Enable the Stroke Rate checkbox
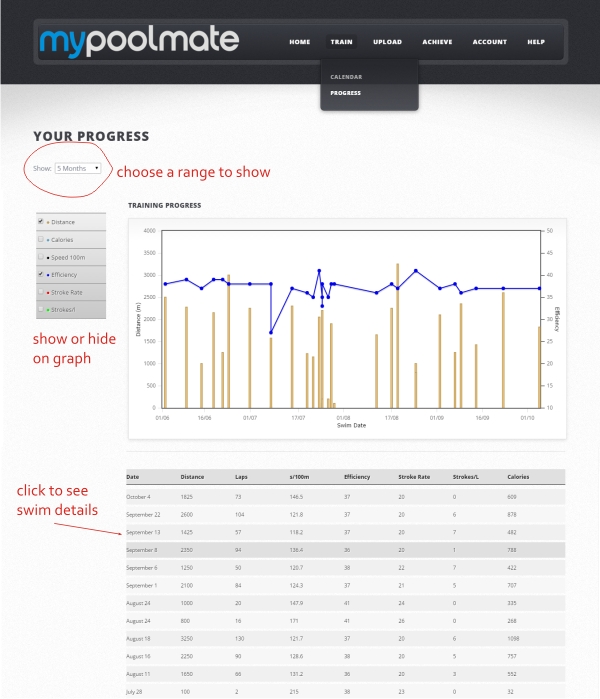 click(x=40, y=292)
